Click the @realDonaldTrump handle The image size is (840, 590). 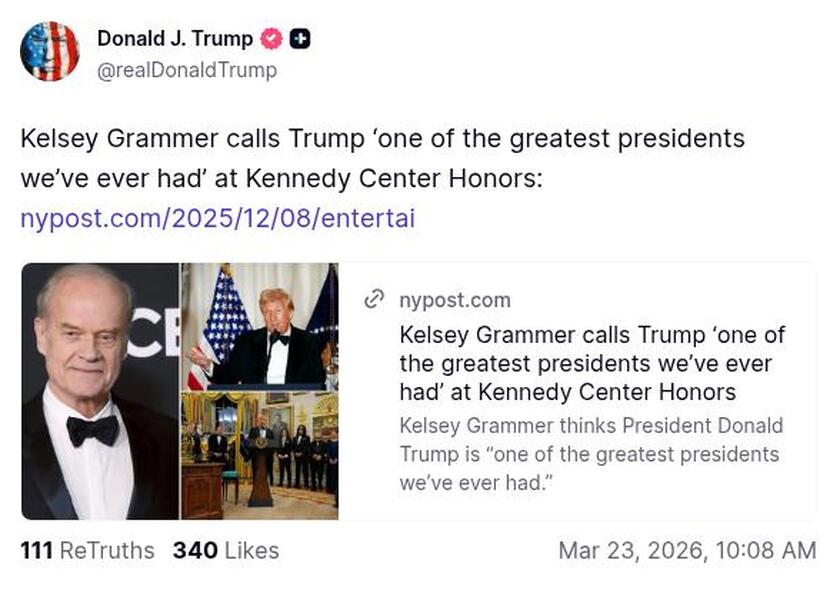point(185,71)
